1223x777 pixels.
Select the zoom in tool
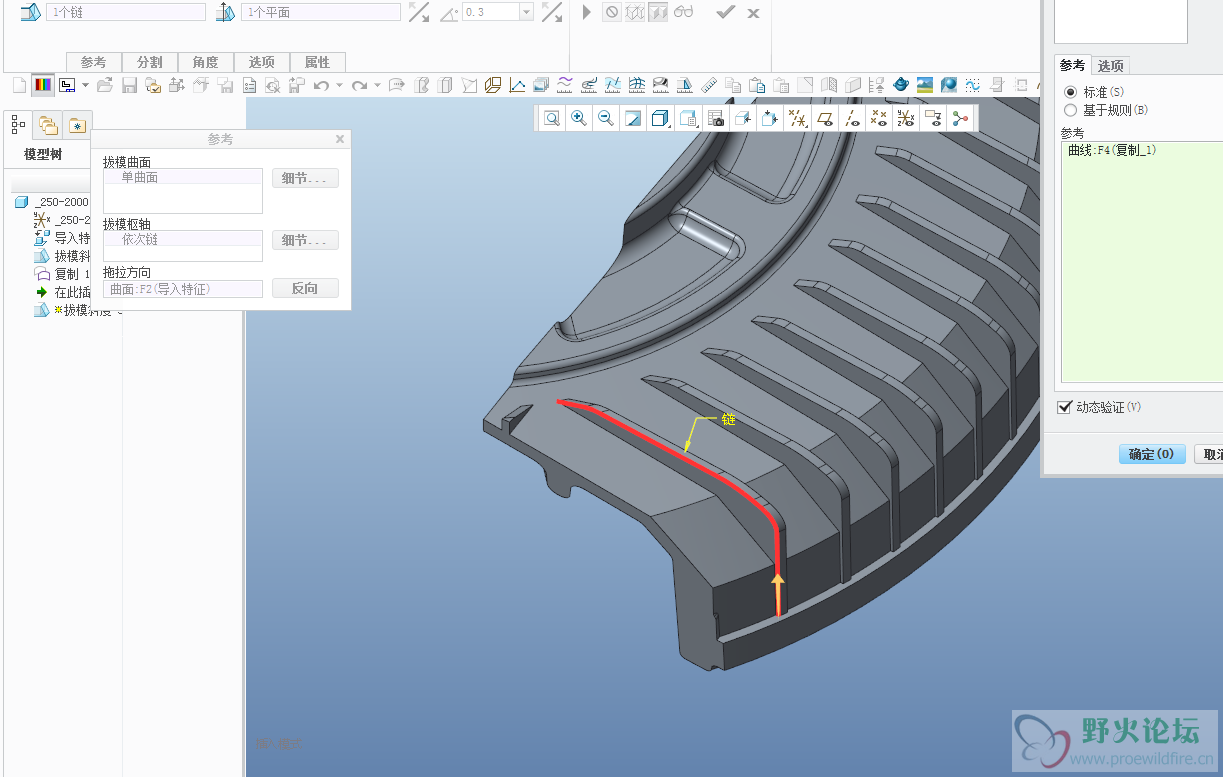[578, 119]
